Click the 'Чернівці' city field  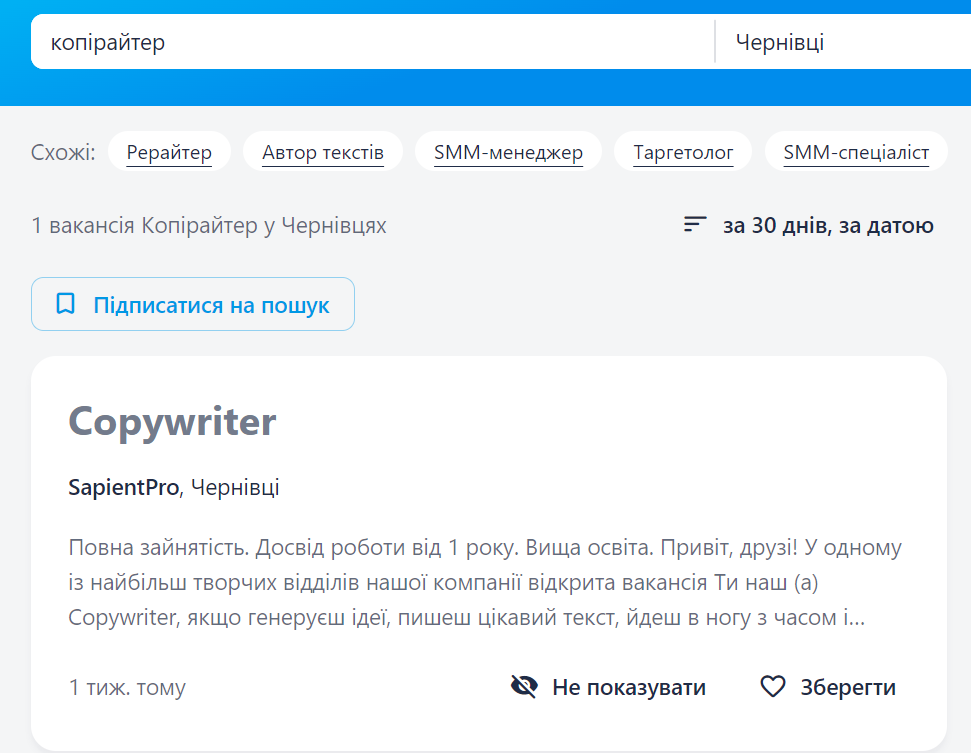(840, 42)
